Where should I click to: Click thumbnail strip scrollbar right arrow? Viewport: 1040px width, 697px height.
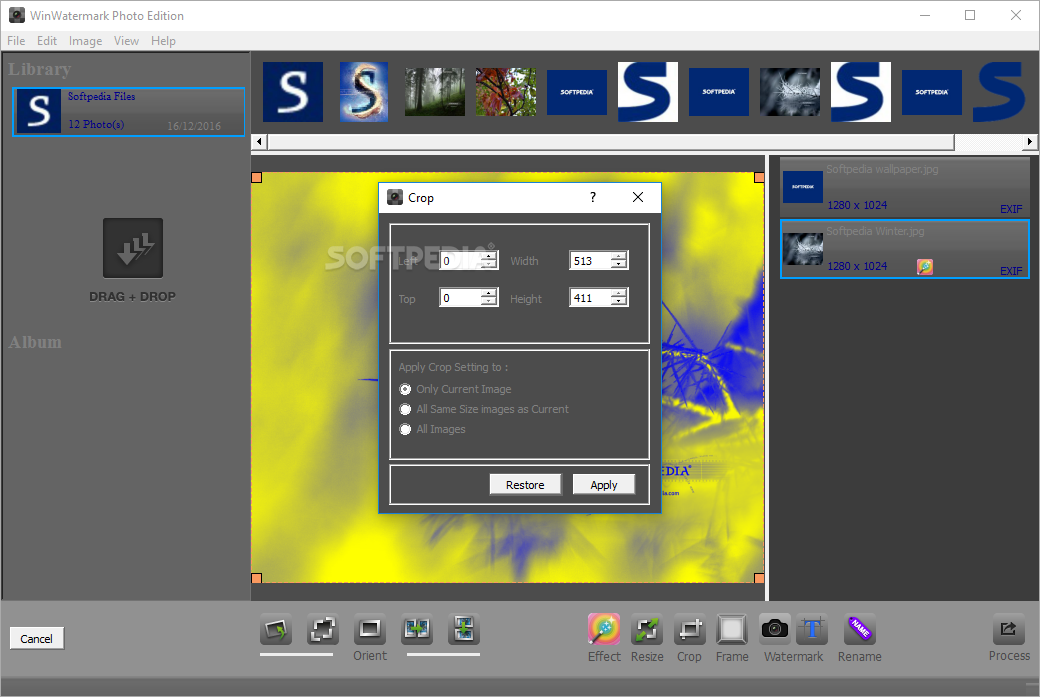point(1029,141)
